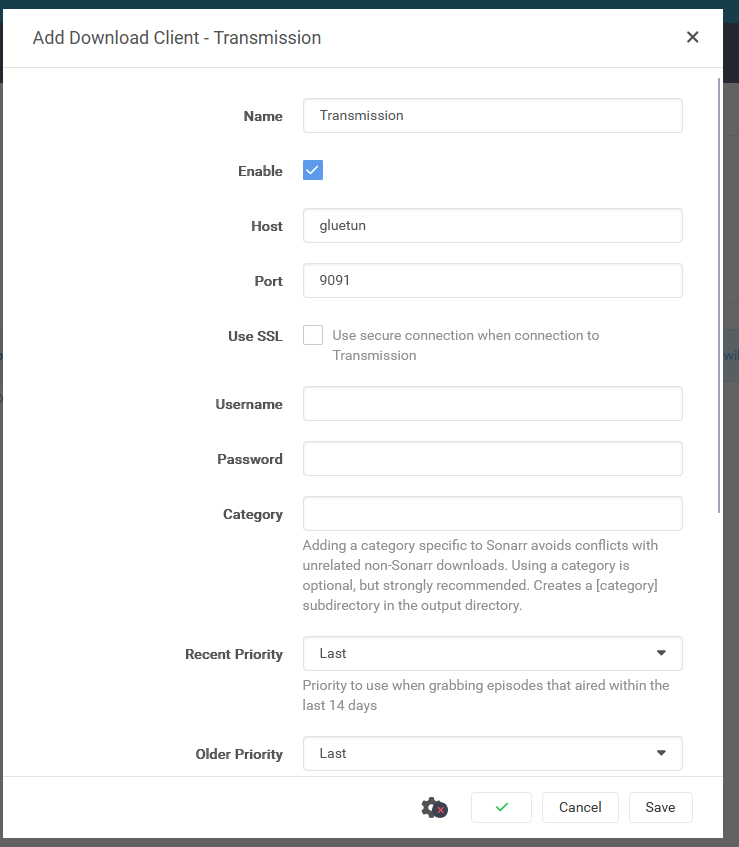This screenshot has width=739, height=847.
Task: Focus the Username input box
Action: point(492,404)
